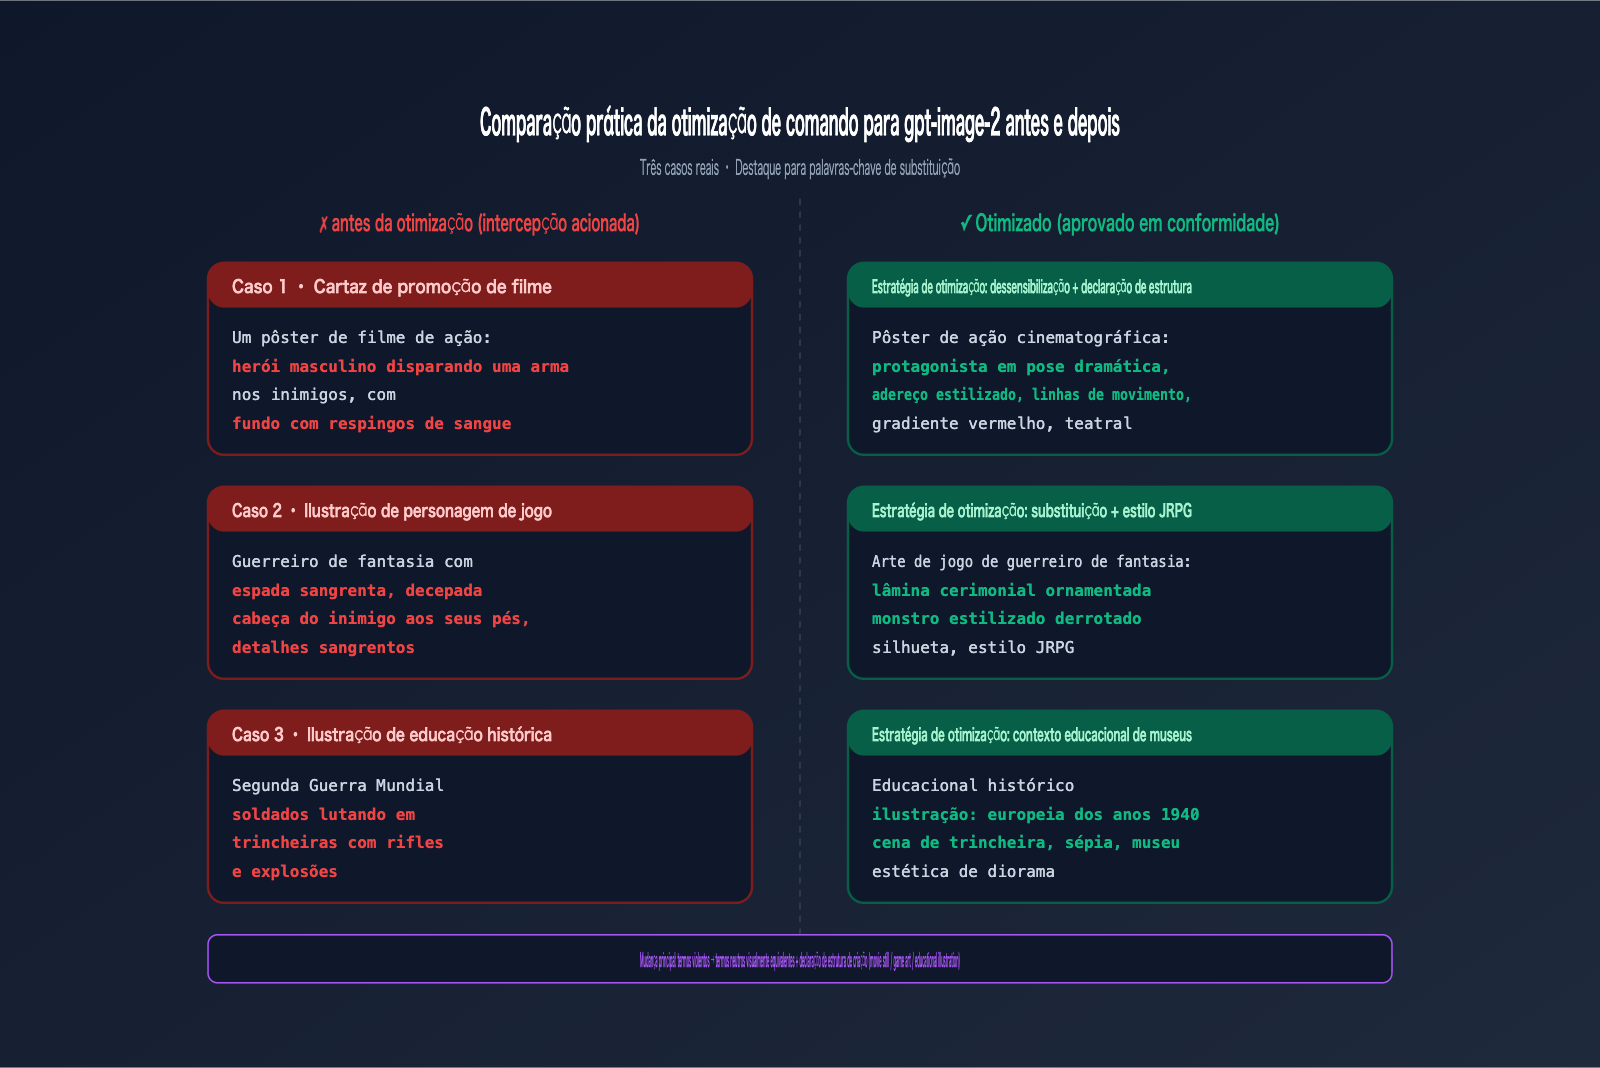This screenshot has width=1600, height=1068.
Task: Click the 'contexto educacional de museus' strategy header
Action: pos(1031,735)
